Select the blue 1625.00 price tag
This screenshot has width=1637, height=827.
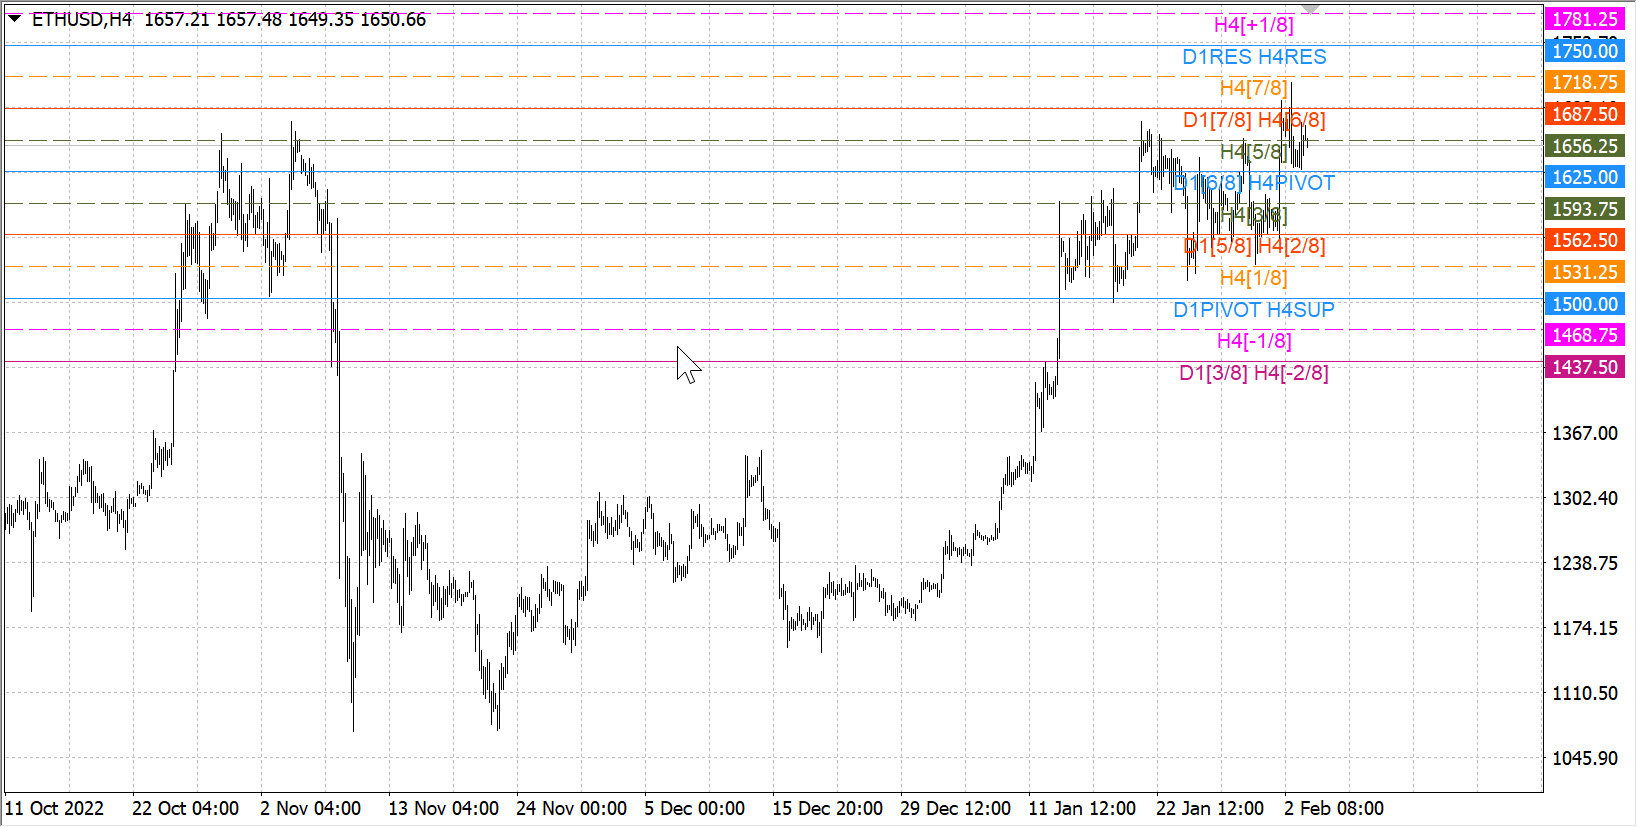point(1584,177)
